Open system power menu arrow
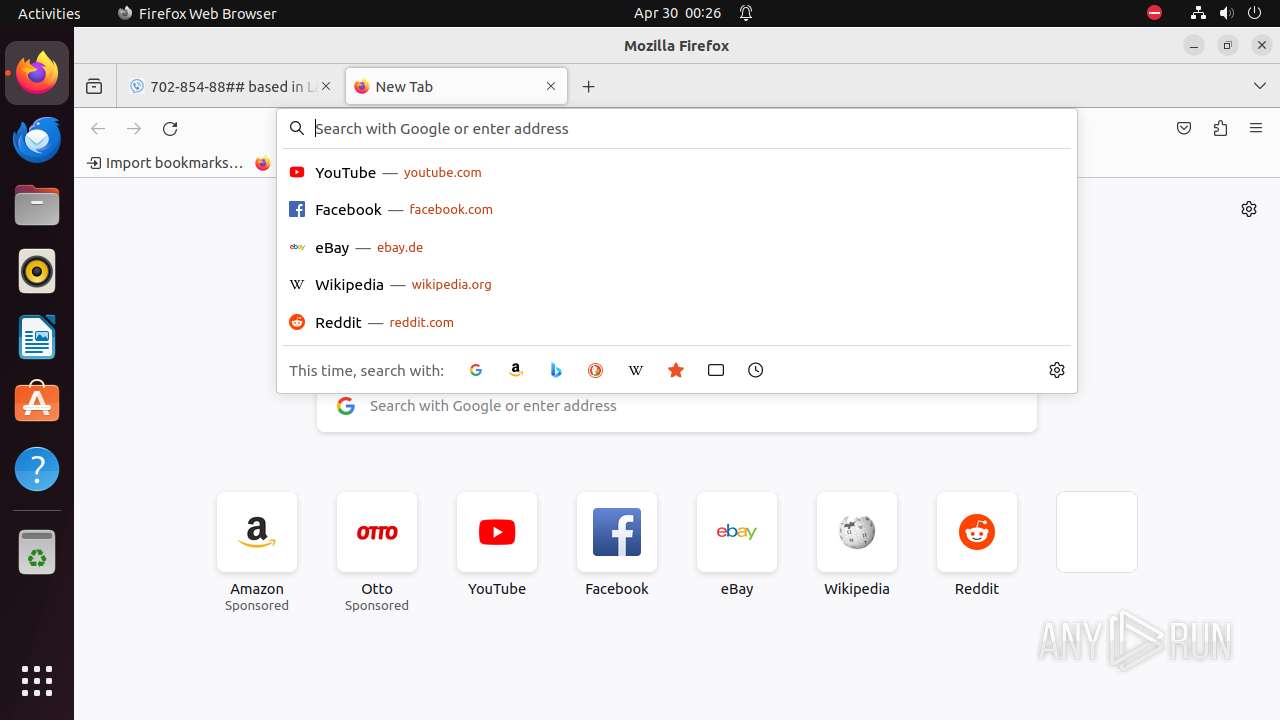 (1255, 13)
